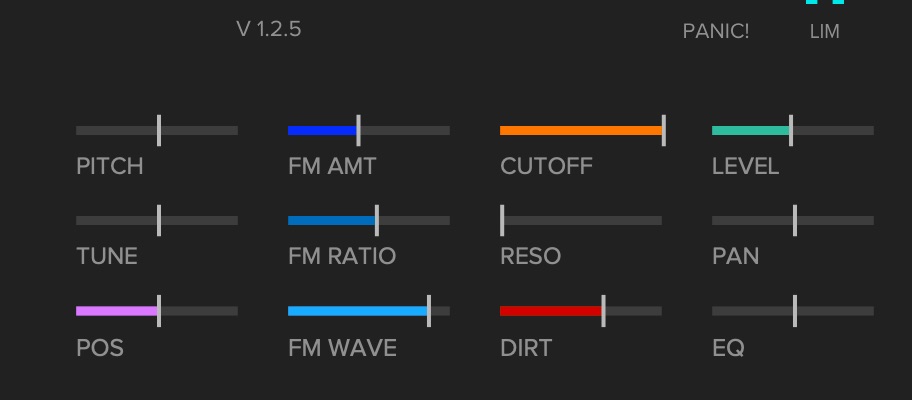
Task: Click the PANIC! button
Action: pos(715,31)
